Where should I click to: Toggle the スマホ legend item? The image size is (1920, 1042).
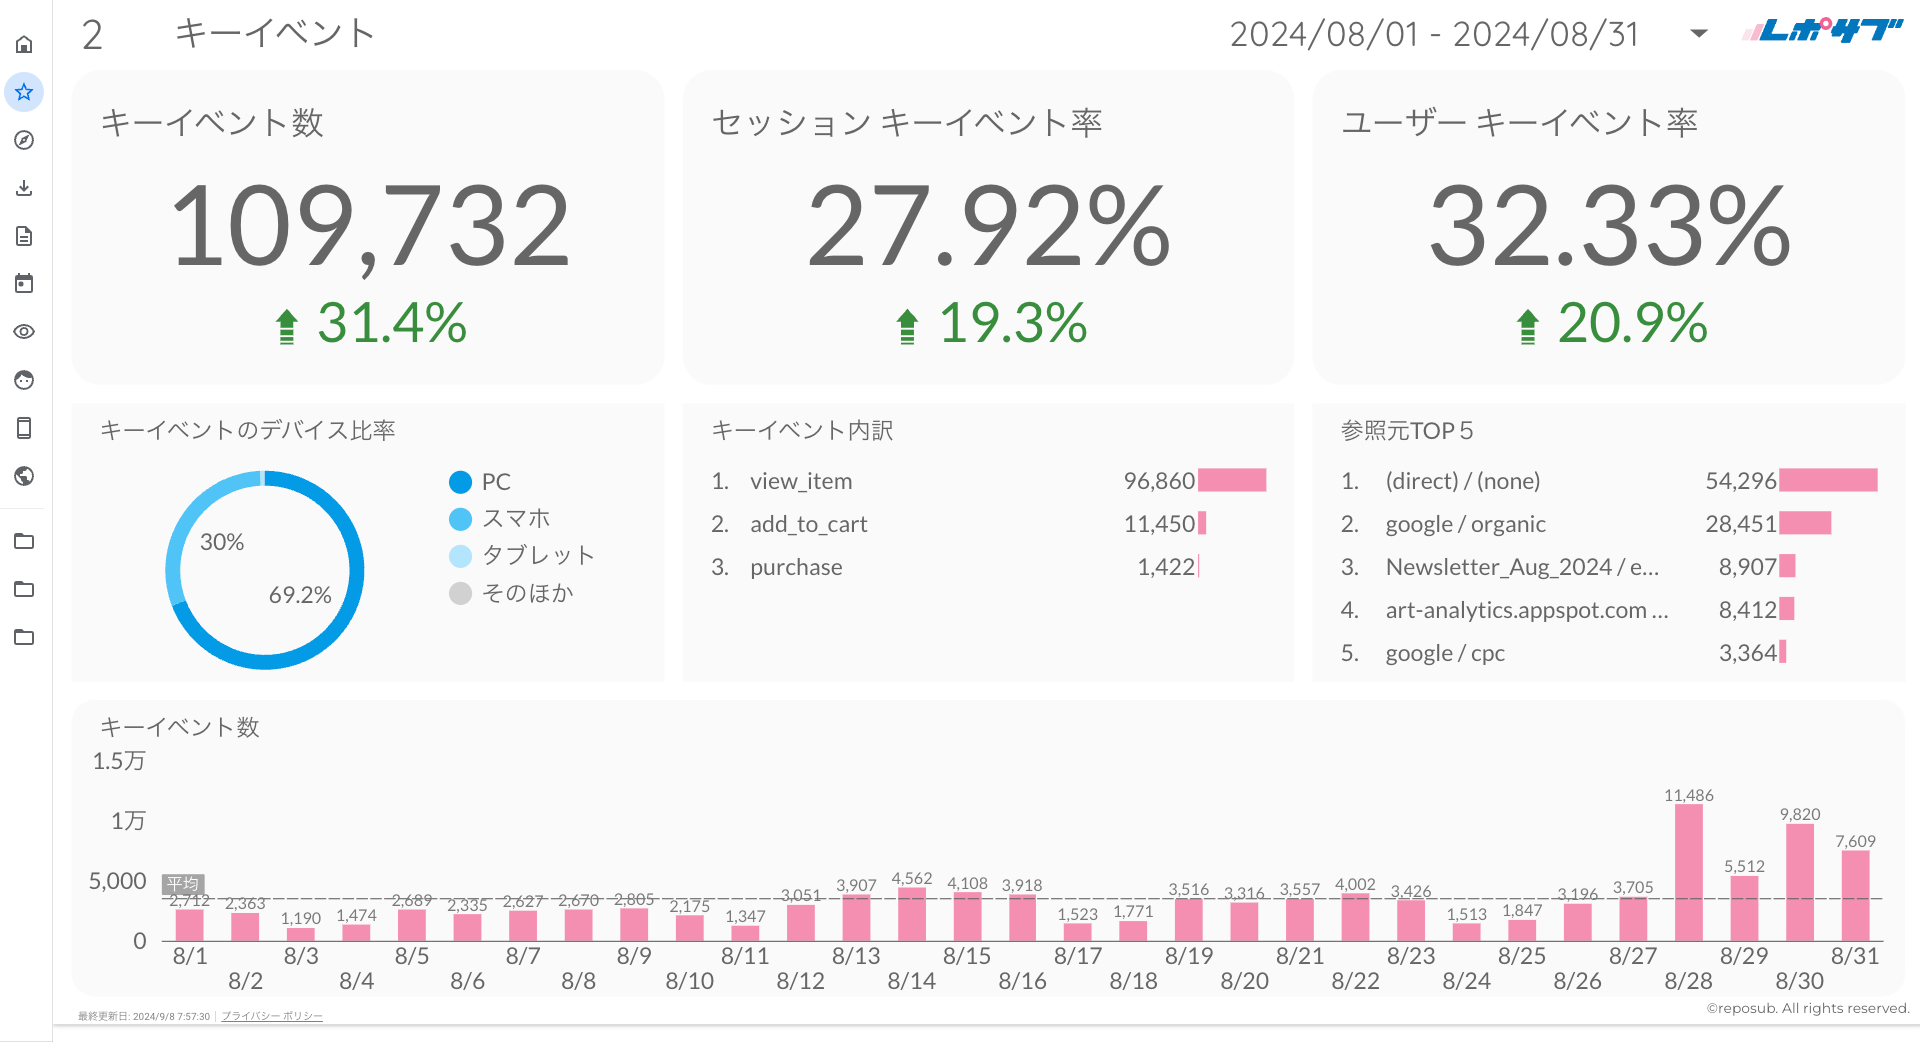(x=500, y=519)
